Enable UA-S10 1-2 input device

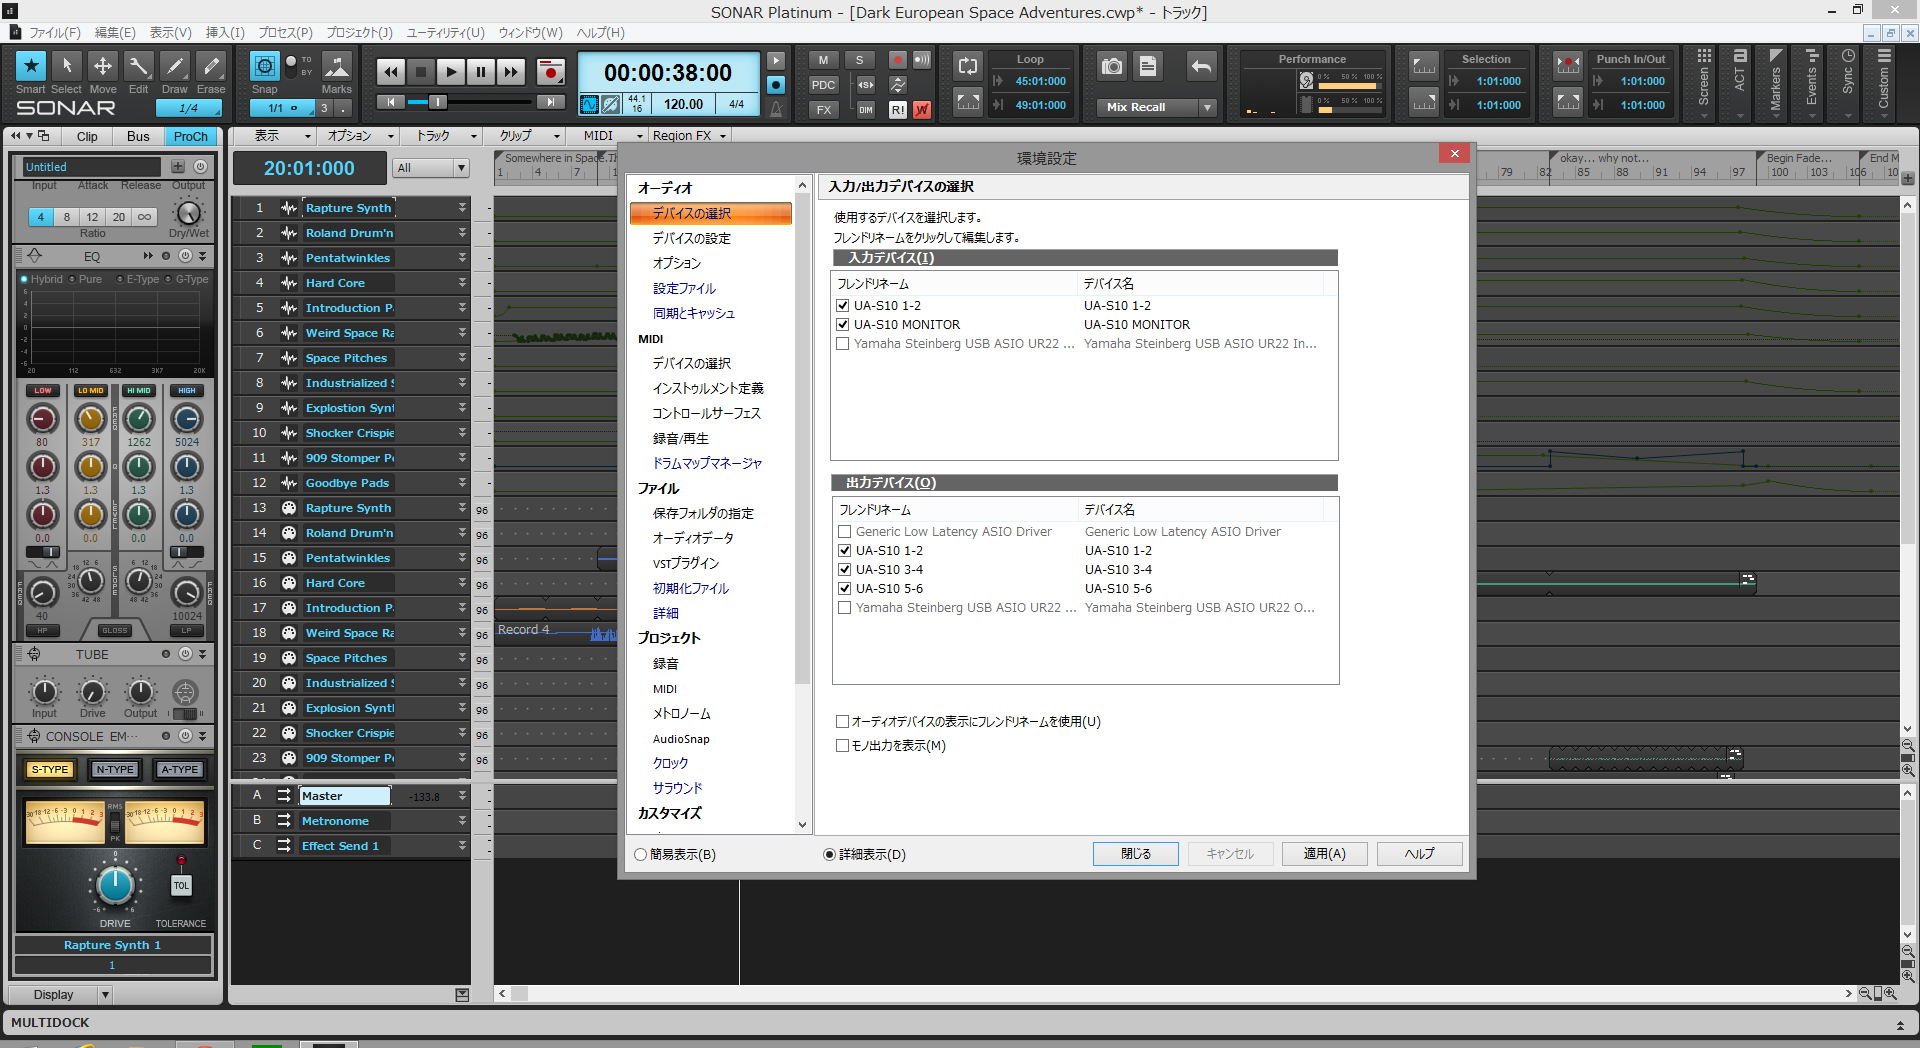[x=843, y=306]
